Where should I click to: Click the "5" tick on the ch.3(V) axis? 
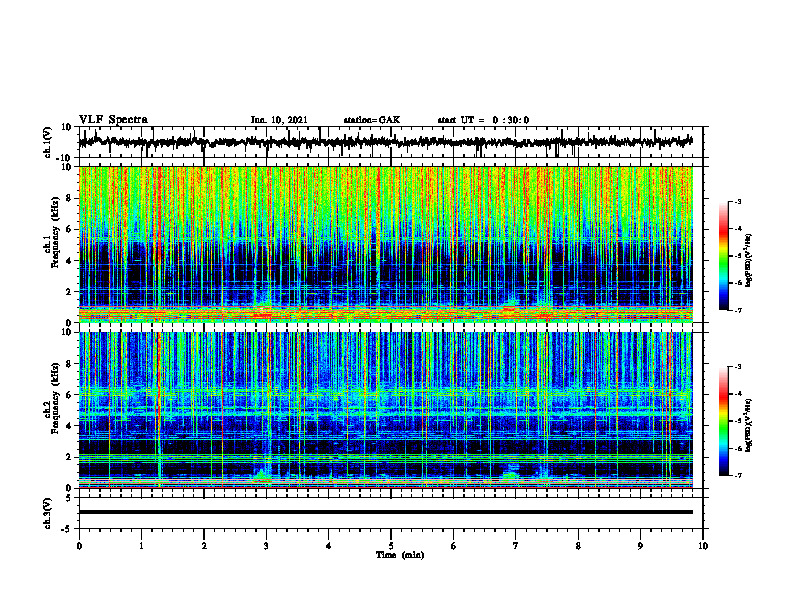click(70, 498)
